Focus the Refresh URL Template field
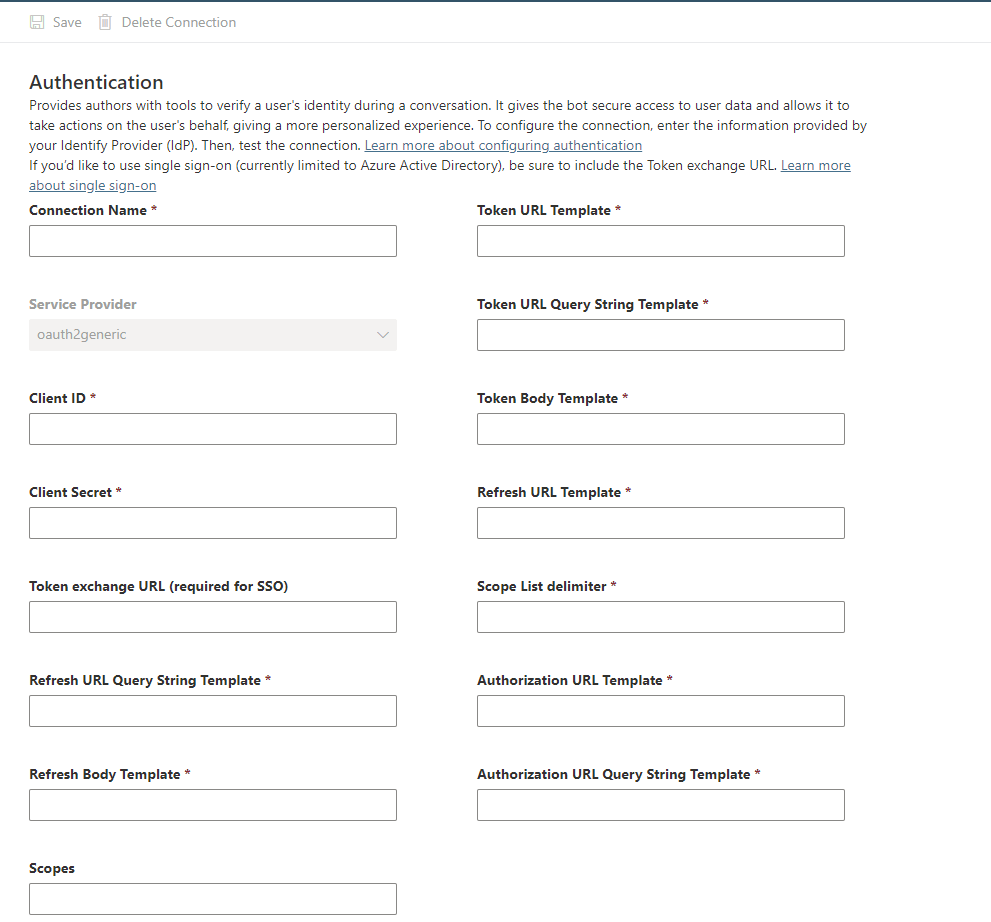This screenshot has height=922, width=991. (x=660, y=523)
